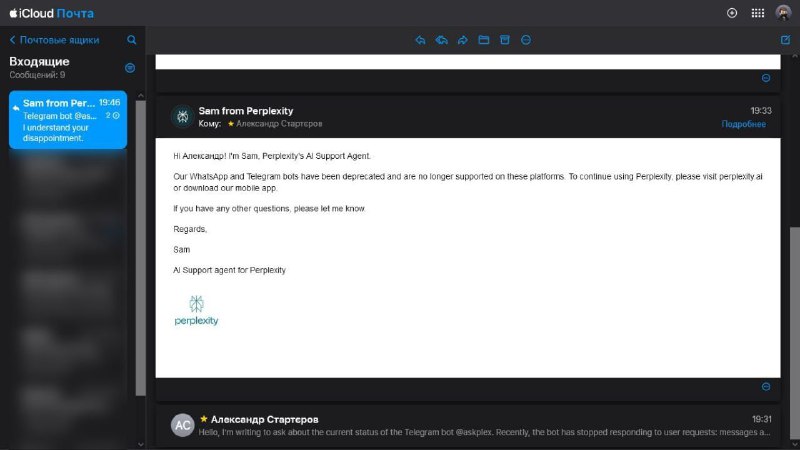Image resolution: width=800 pixels, height=450 pixels.
Task: Click message list scrollbar up arrow
Action: [141, 95]
